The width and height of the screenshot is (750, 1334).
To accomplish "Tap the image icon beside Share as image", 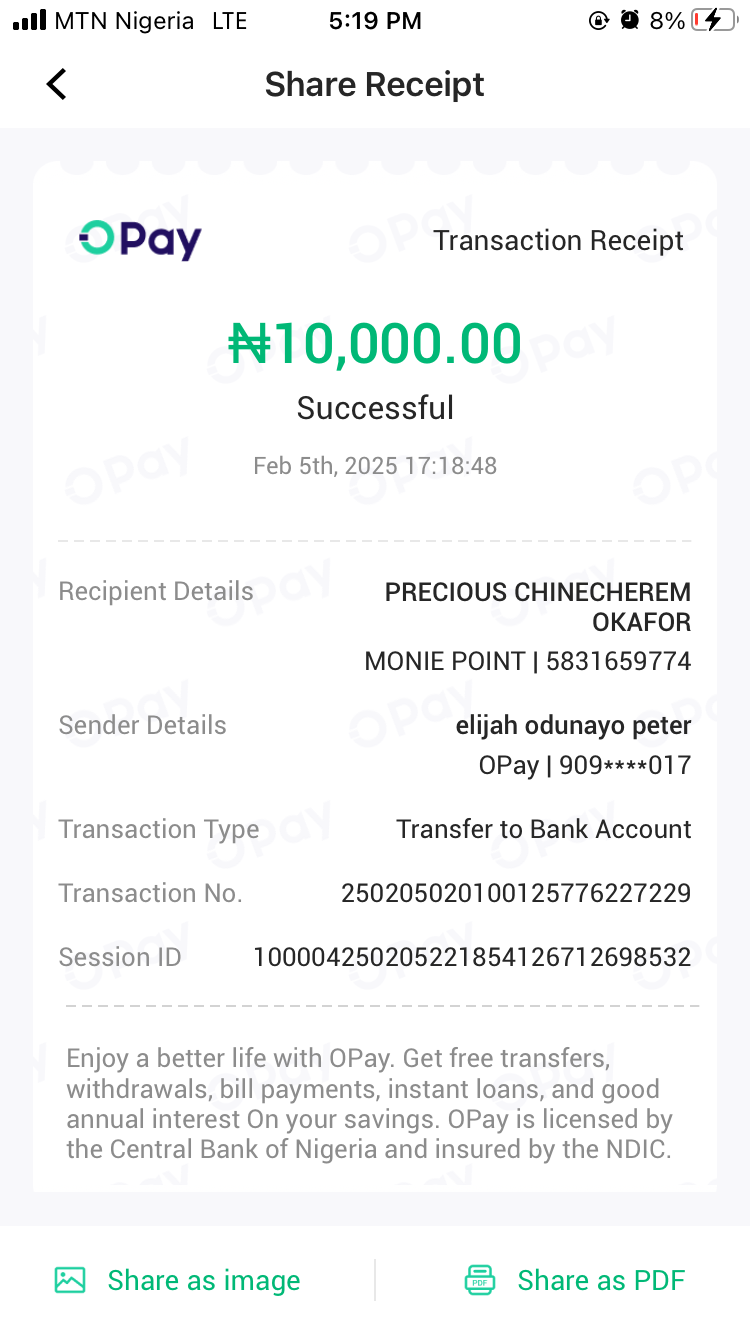I will tap(70, 1280).
